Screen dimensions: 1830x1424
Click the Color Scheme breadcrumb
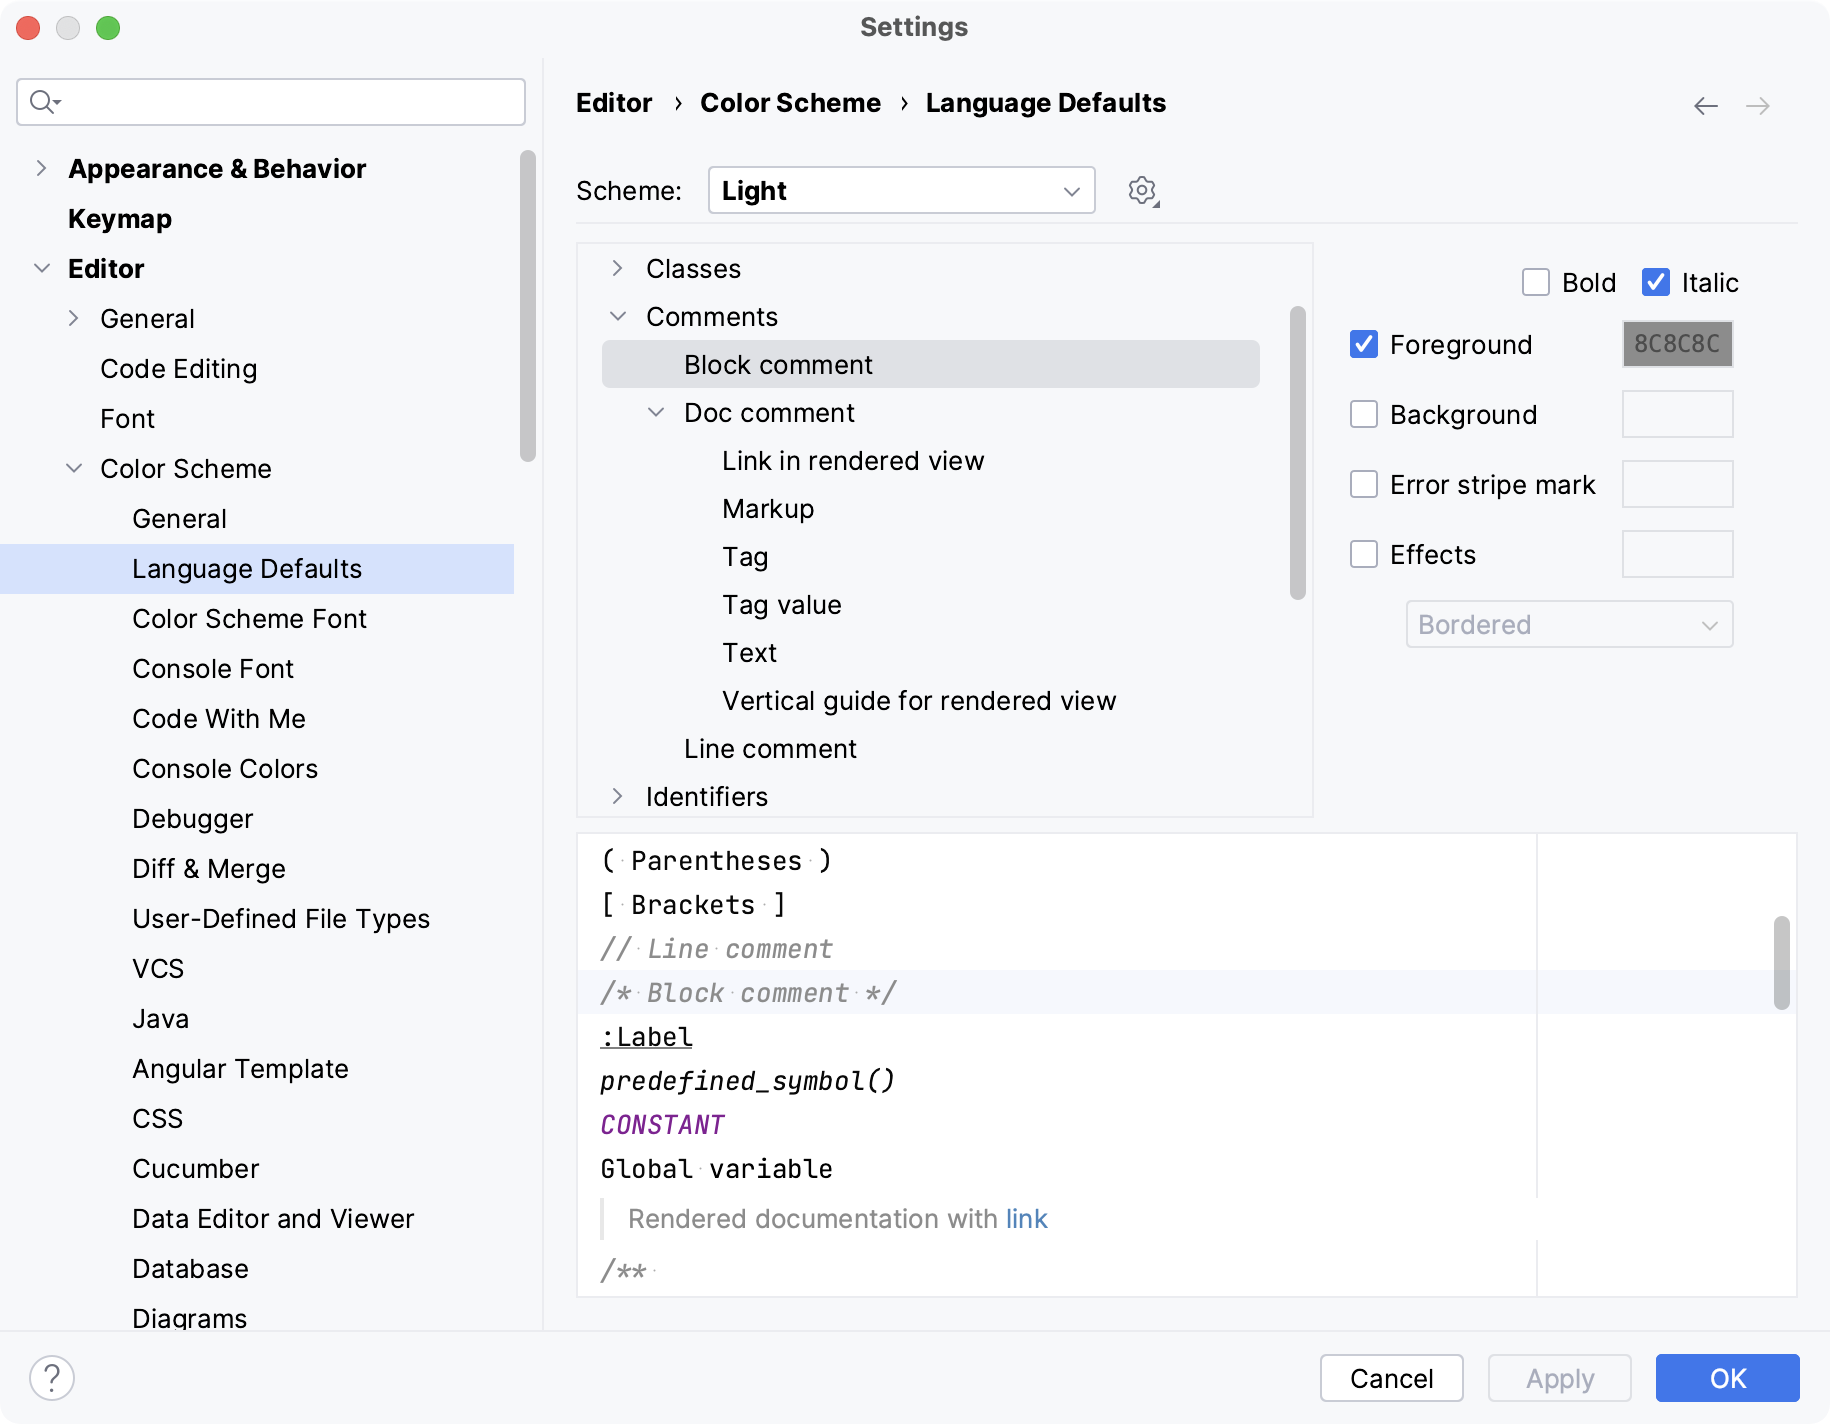coord(790,102)
